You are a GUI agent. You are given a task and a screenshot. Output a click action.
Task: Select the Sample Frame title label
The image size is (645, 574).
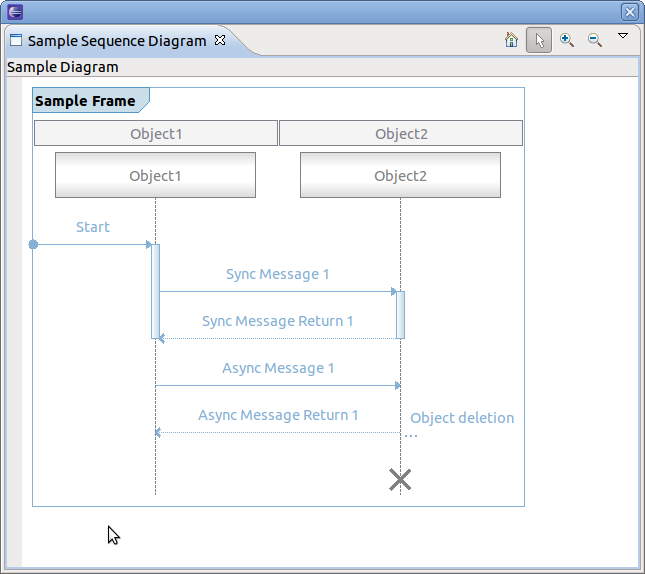(86, 101)
